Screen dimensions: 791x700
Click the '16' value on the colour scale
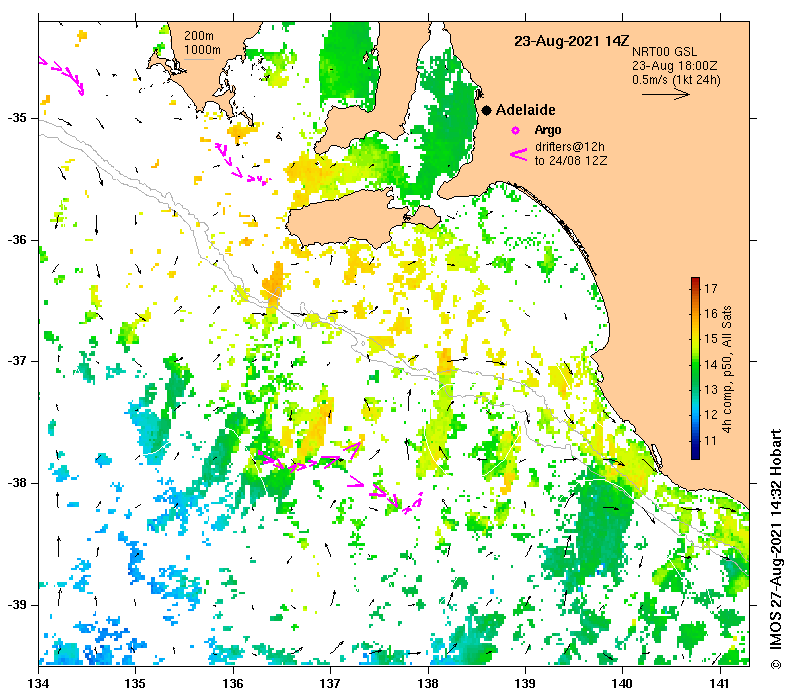(711, 314)
